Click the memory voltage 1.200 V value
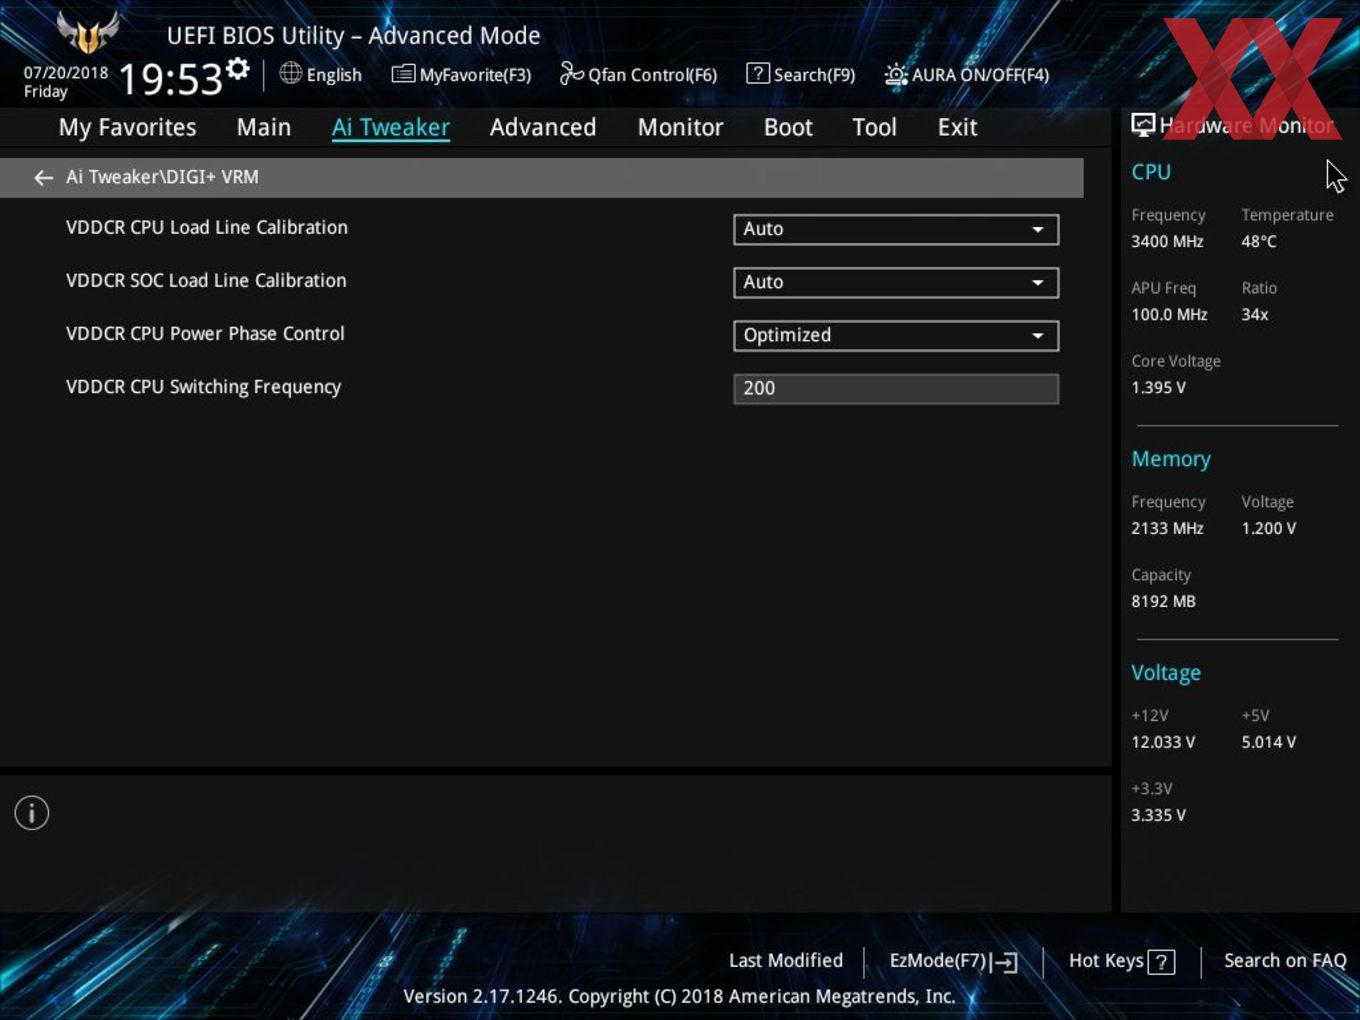Screen dimensions: 1360x1020 (1268, 528)
